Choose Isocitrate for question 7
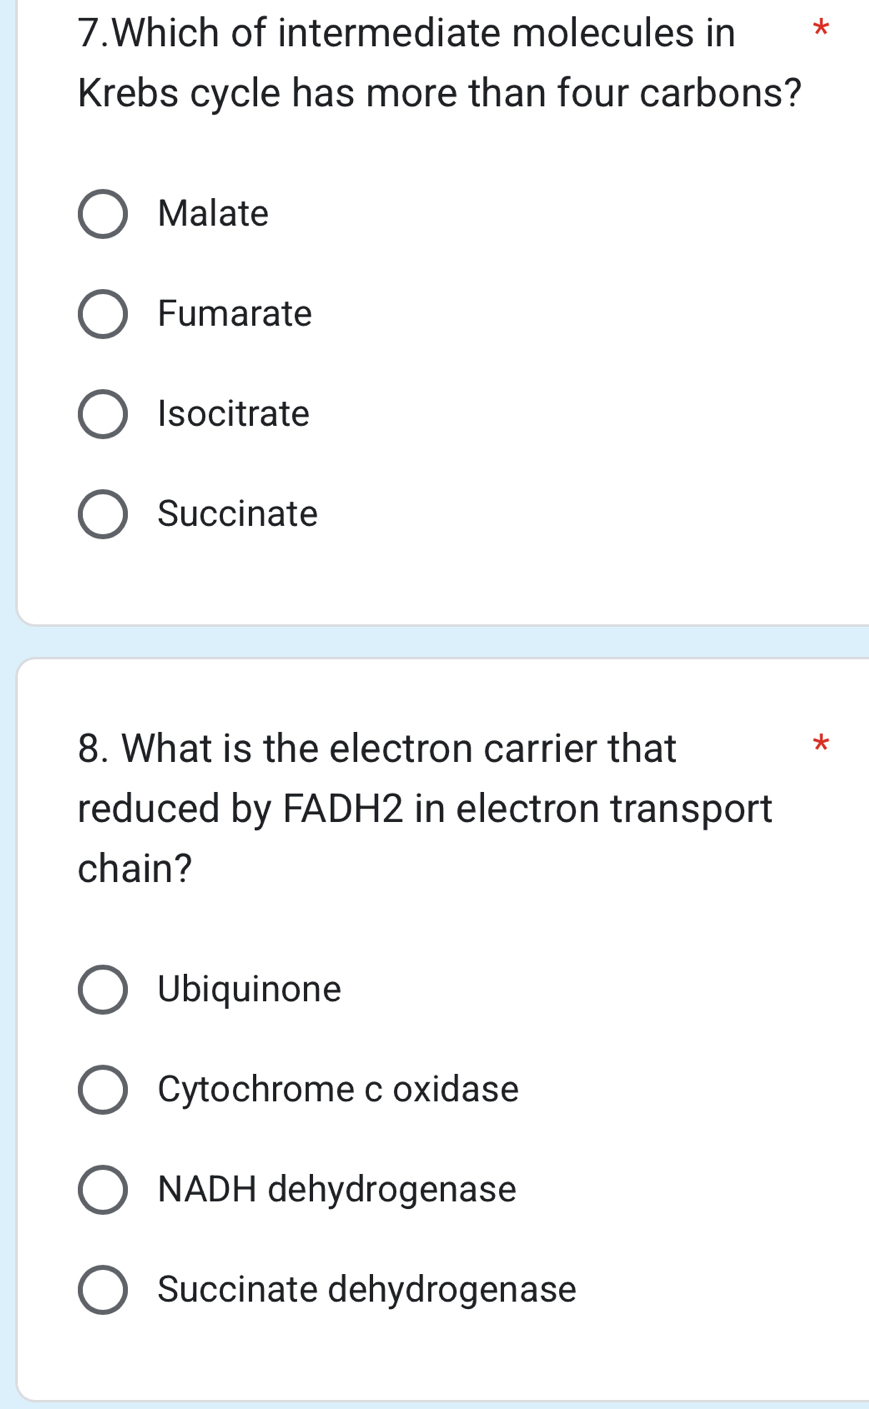 pyautogui.click(x=103, y=414)
